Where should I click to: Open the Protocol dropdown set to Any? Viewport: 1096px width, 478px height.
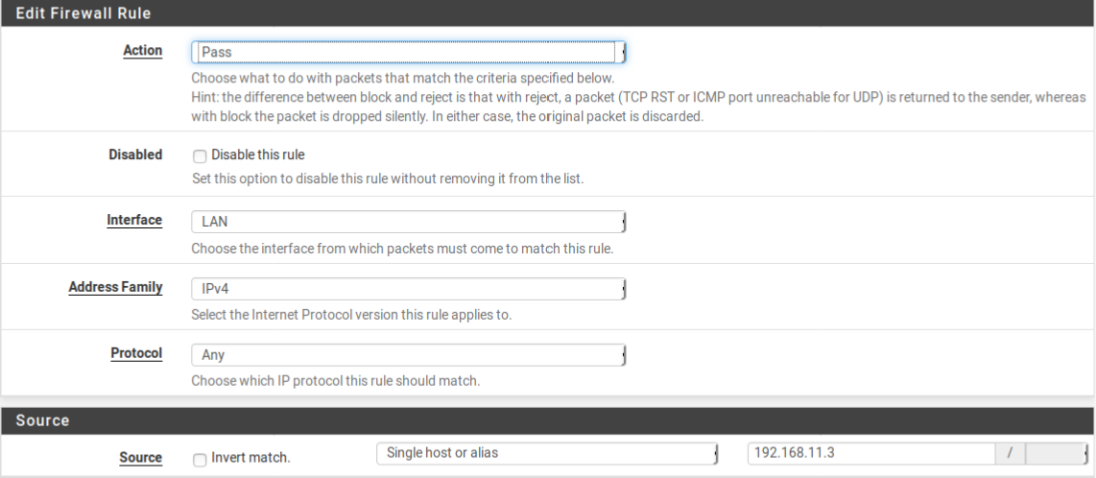[x=407, y=354]
